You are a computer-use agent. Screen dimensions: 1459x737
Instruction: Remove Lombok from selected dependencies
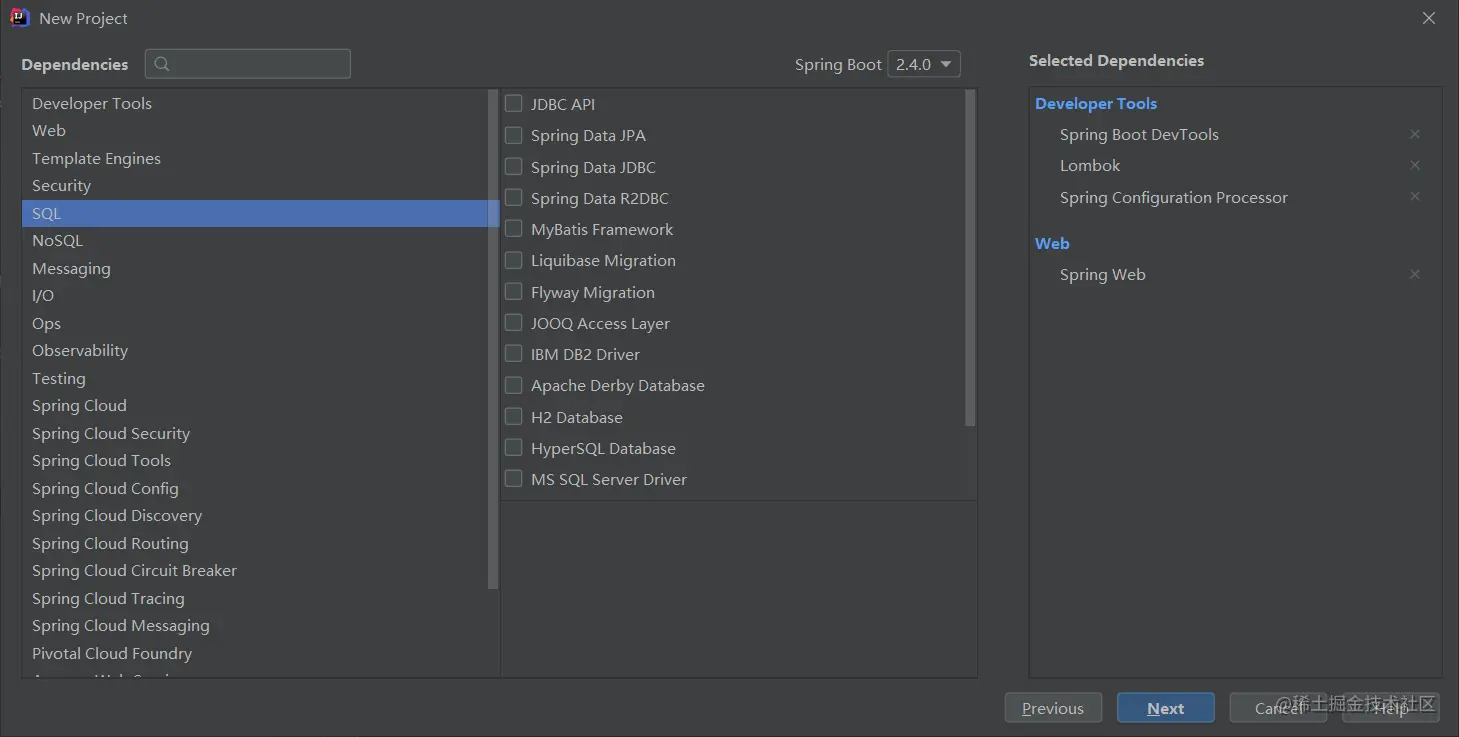click(x=1414, y=165)
